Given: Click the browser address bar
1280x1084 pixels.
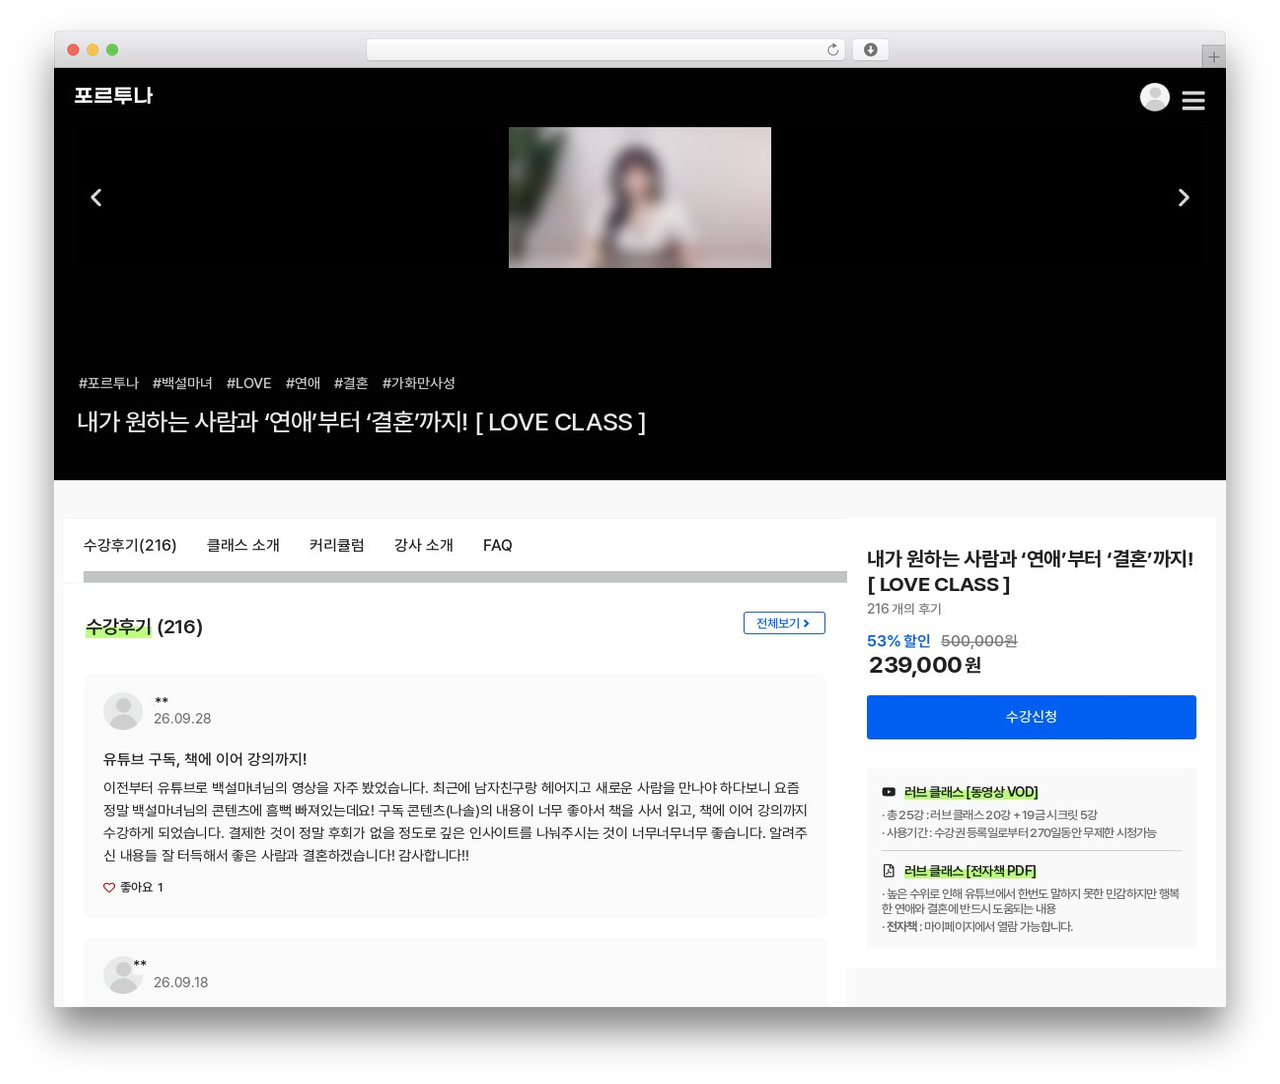Looking at the screenshot, I should pos(606,50).
